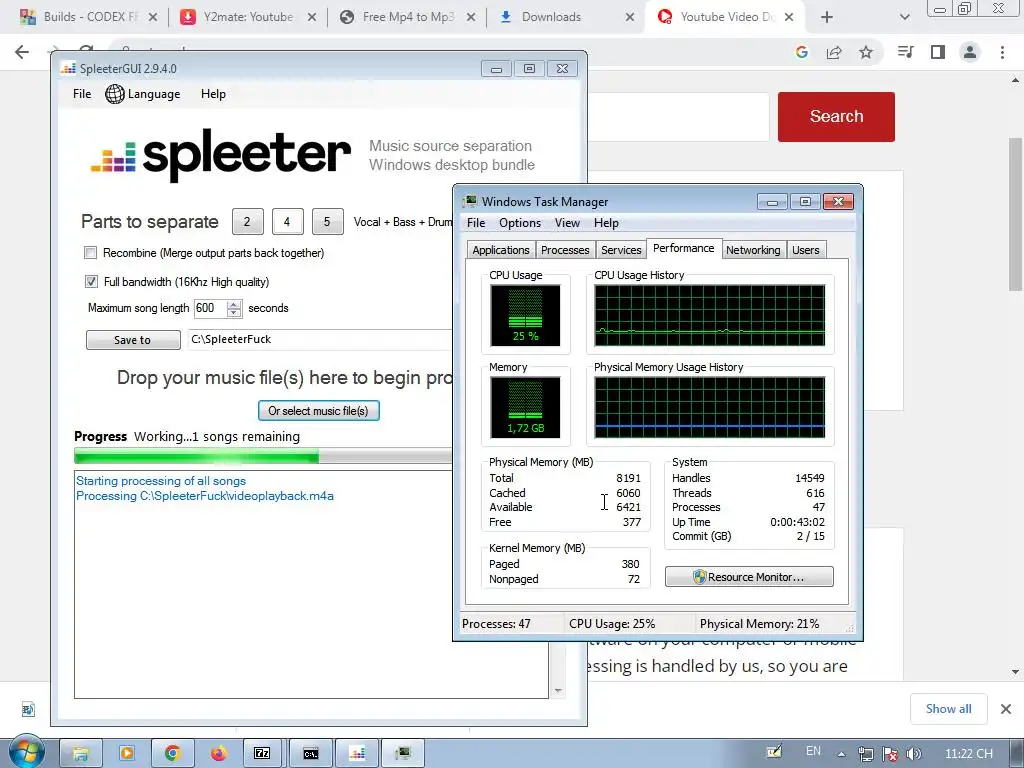Viewport: 1024px width, 768px height.
Task: Switch to Chrome from the taskbar
Action: (x=172, y=754)
